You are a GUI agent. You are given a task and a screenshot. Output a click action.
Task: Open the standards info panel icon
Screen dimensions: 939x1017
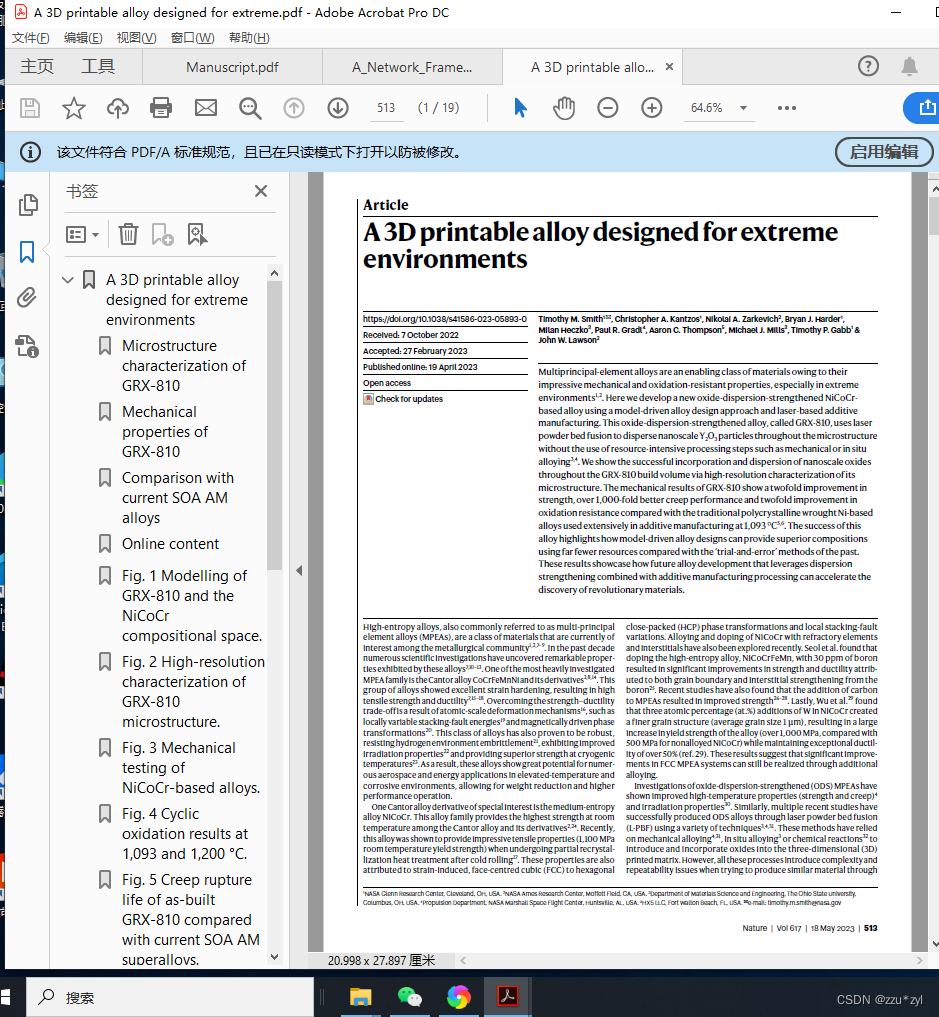click(27, 346)
